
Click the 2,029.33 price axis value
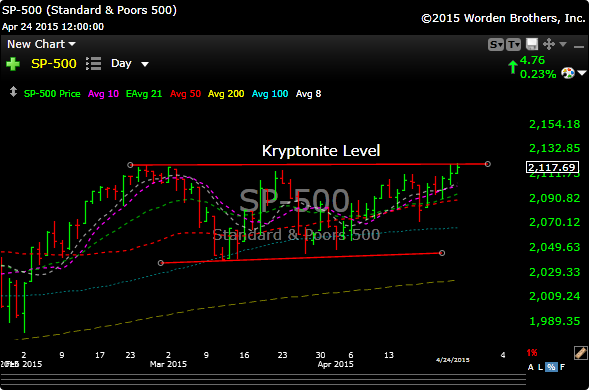coord(555,272)
